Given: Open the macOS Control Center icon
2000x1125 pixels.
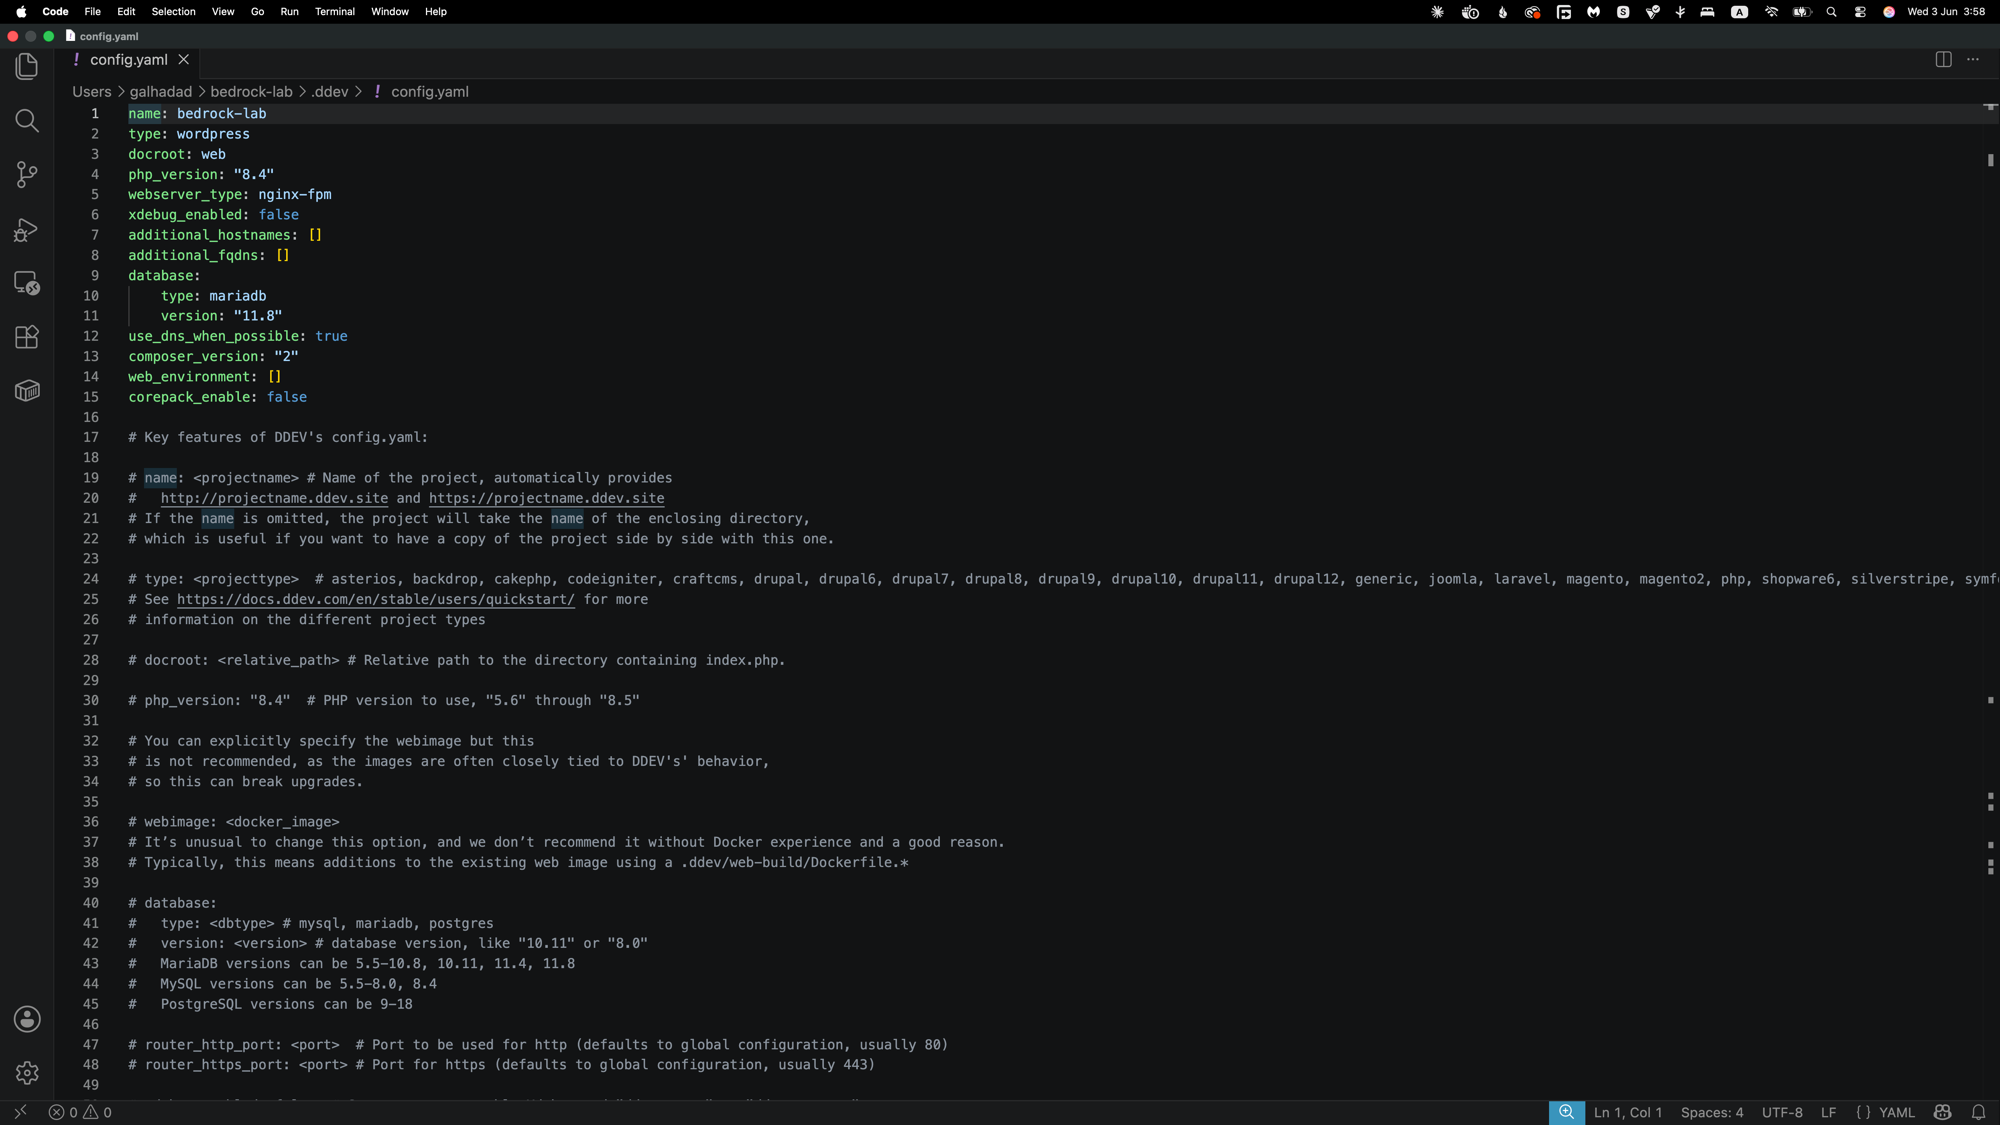Looking at the screenshot, I should coord(1860,12).
